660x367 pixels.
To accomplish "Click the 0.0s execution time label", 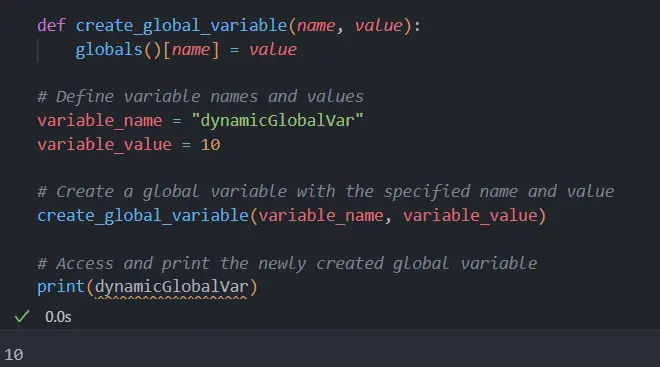I will coord(58,317).
